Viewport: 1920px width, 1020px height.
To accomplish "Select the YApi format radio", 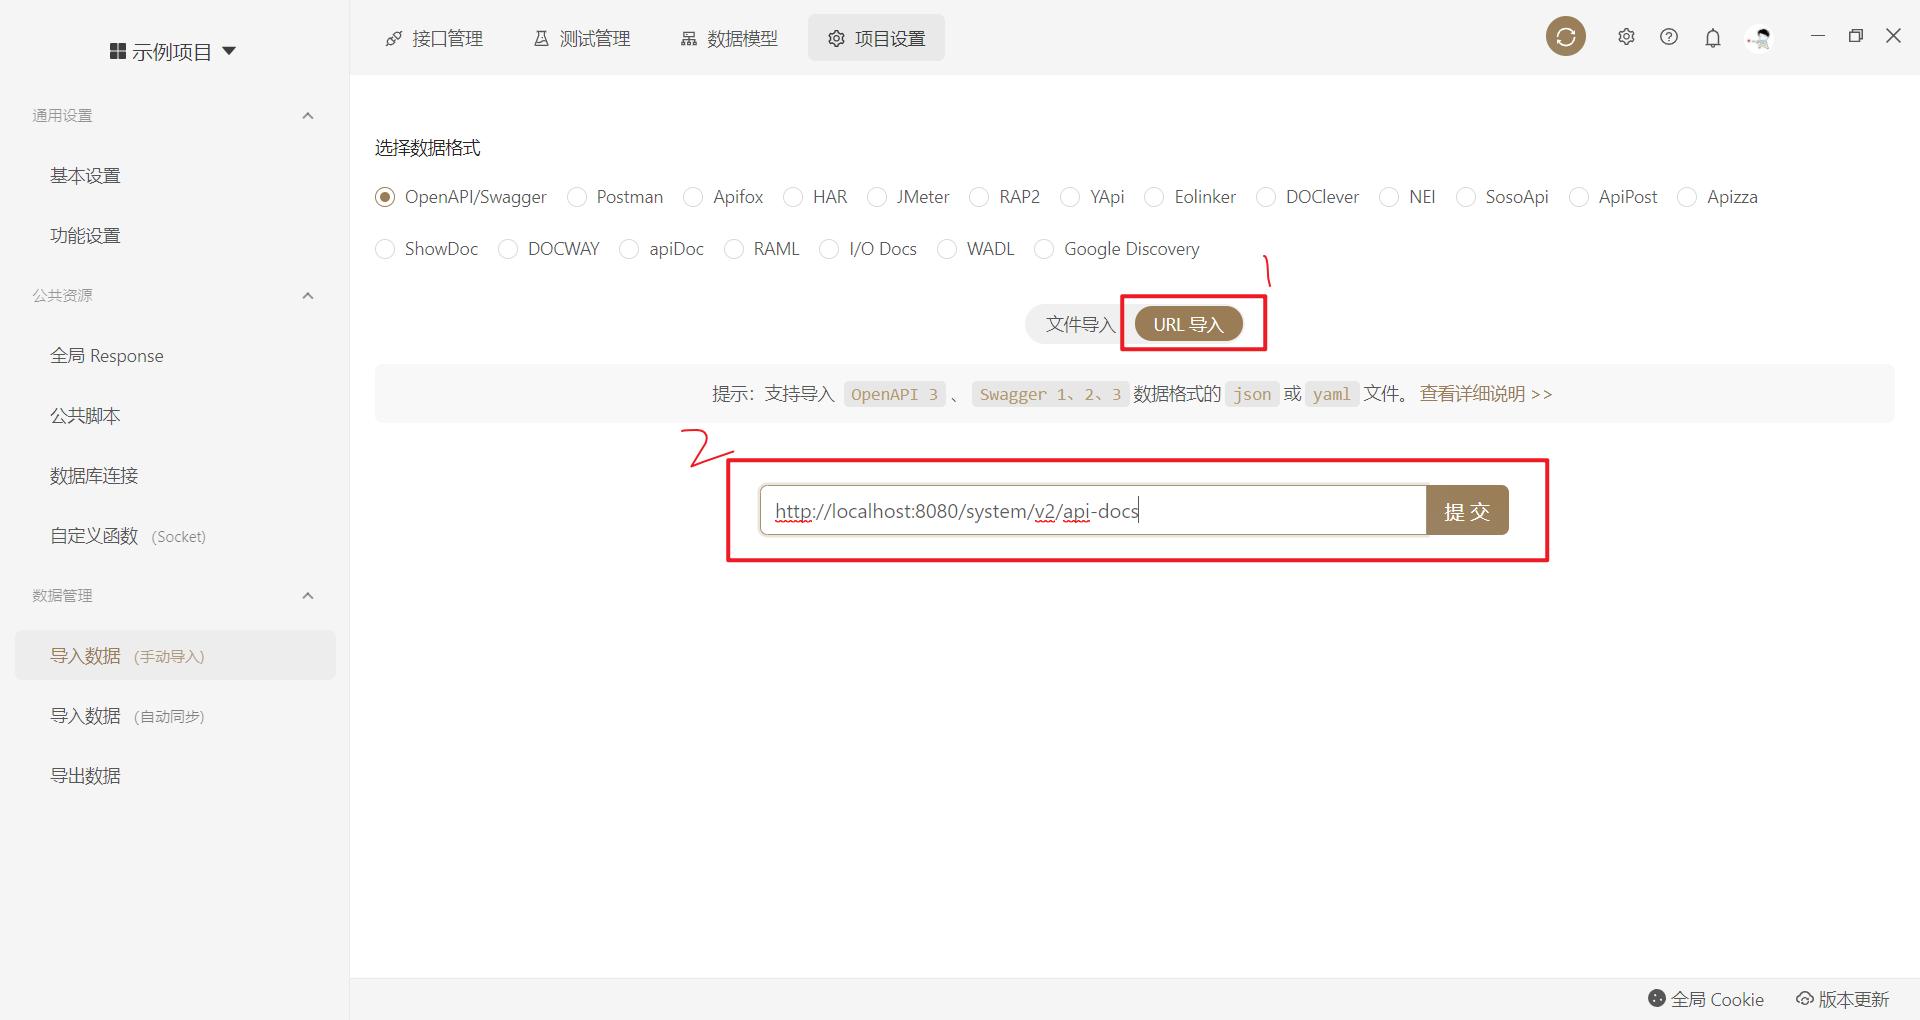I will tap(1070, 197).
